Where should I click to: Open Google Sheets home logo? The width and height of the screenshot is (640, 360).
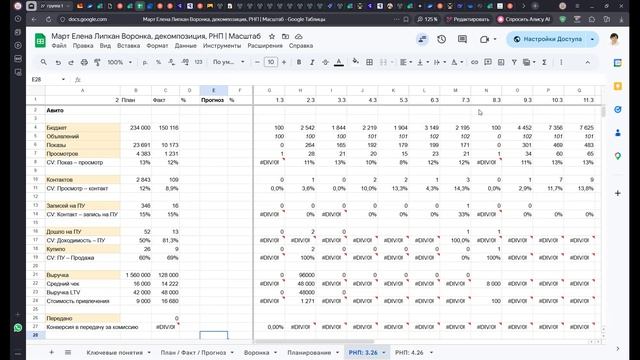click(40, 40)
